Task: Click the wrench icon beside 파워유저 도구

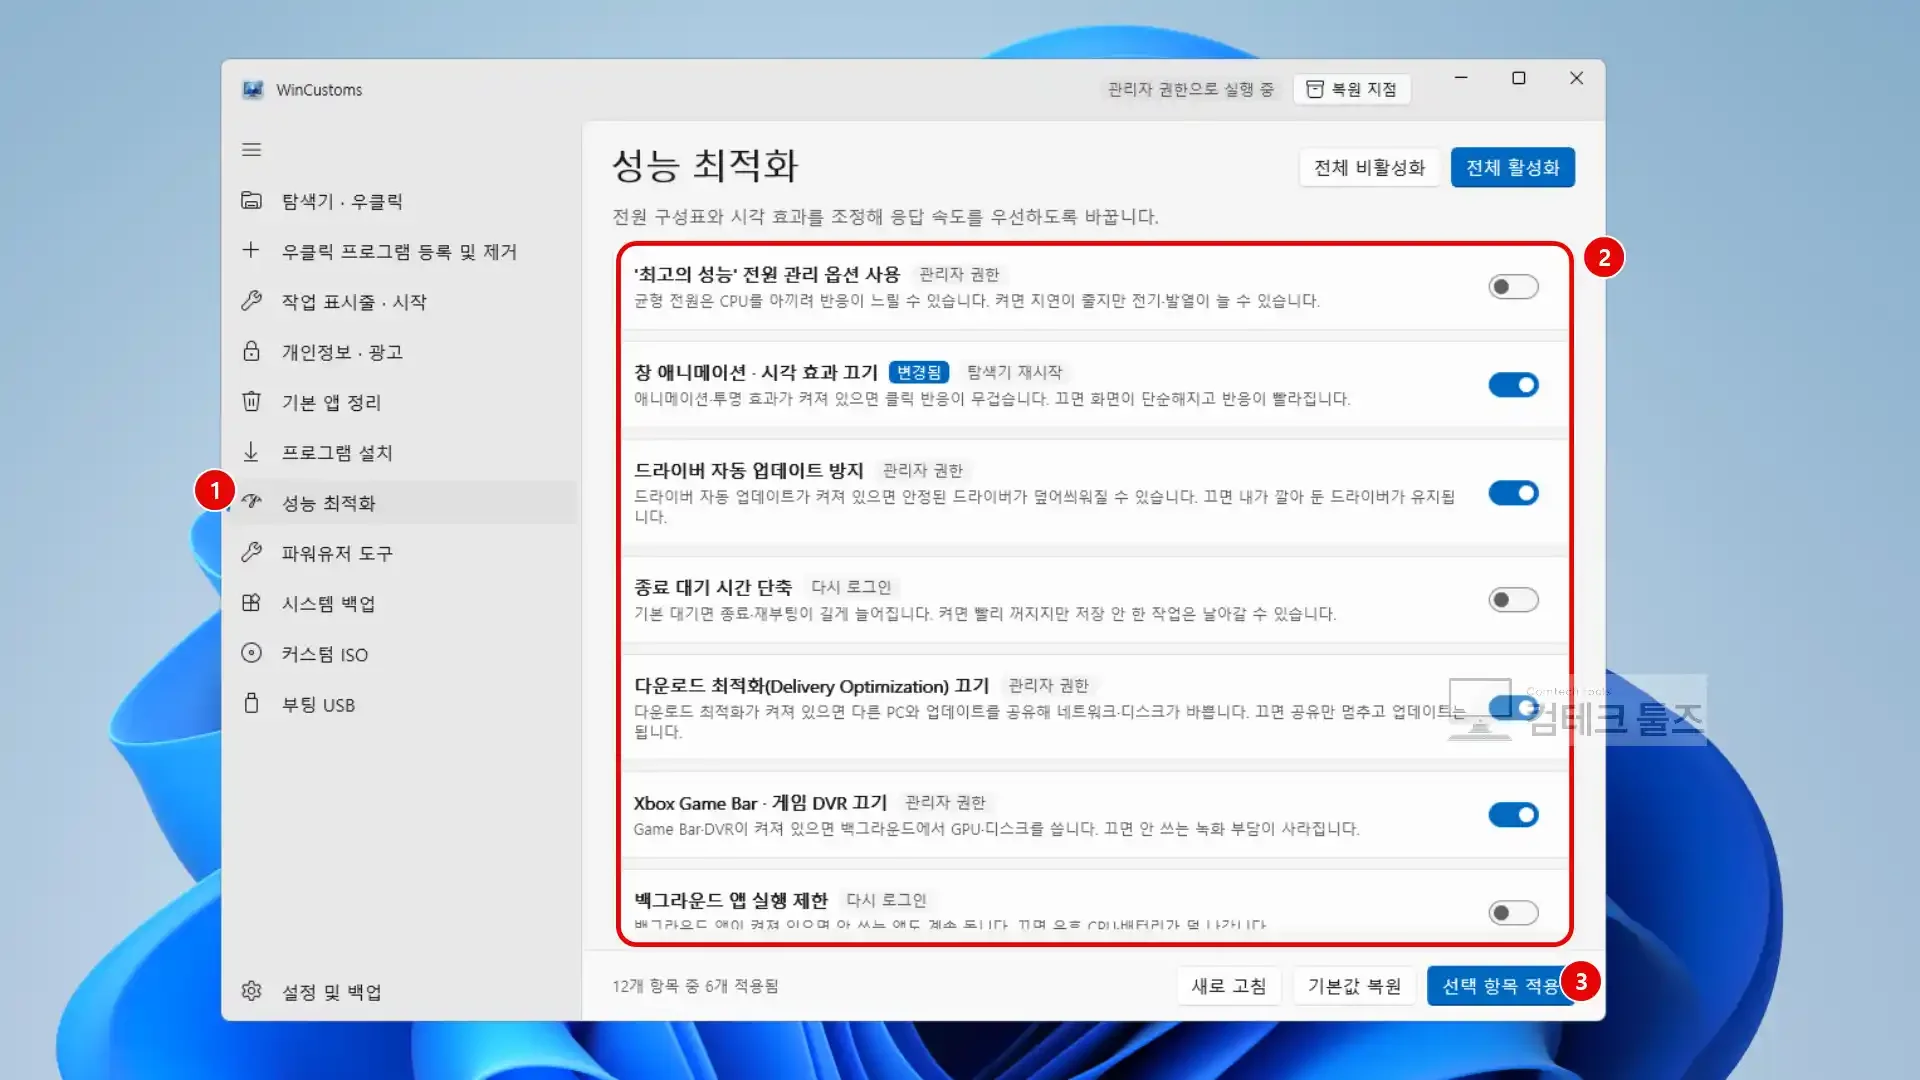Action: tap(251, 552)
